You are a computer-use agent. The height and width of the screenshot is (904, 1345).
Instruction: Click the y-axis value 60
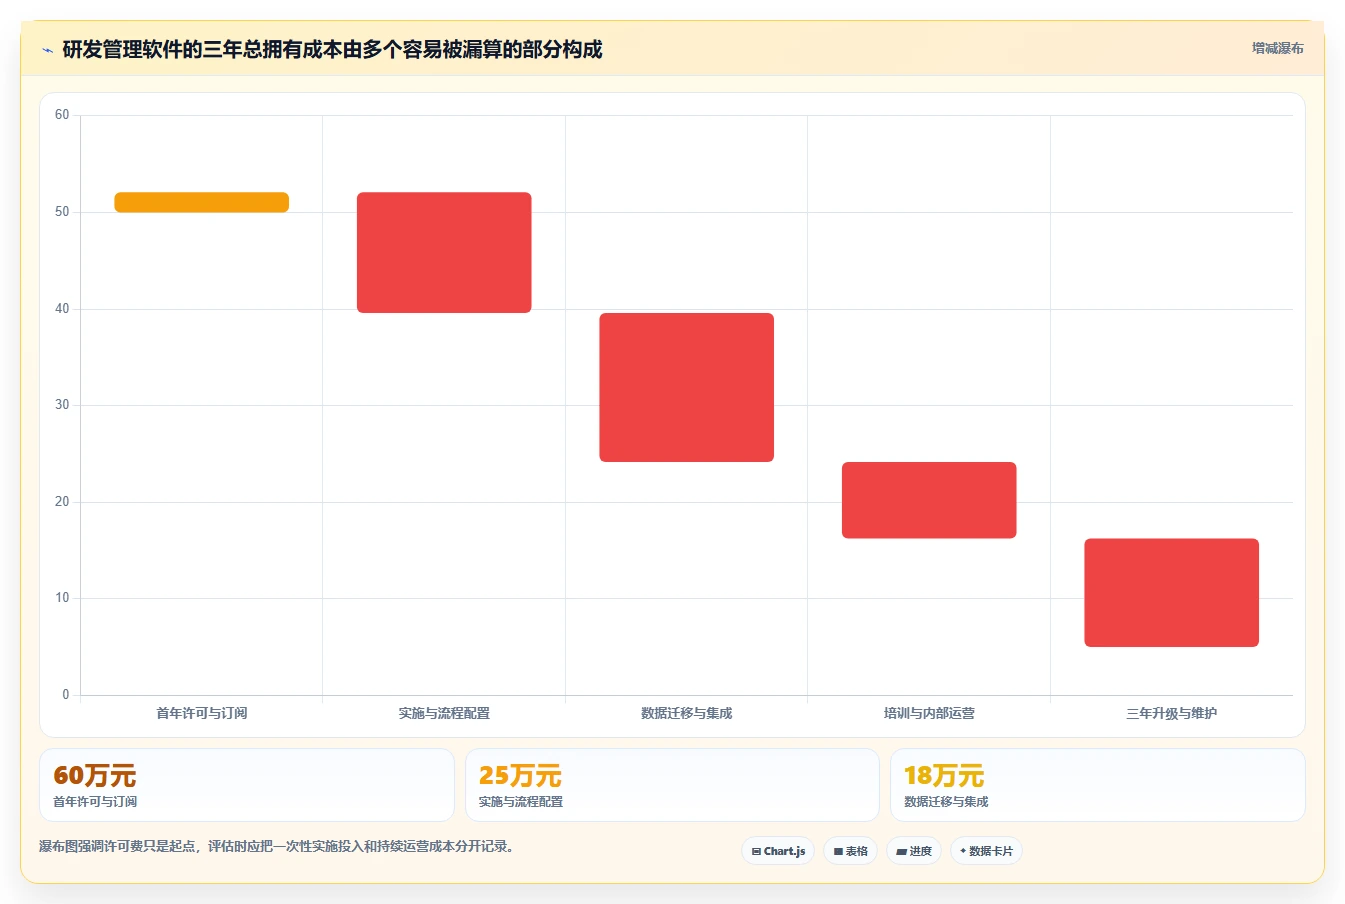(62, 115)
